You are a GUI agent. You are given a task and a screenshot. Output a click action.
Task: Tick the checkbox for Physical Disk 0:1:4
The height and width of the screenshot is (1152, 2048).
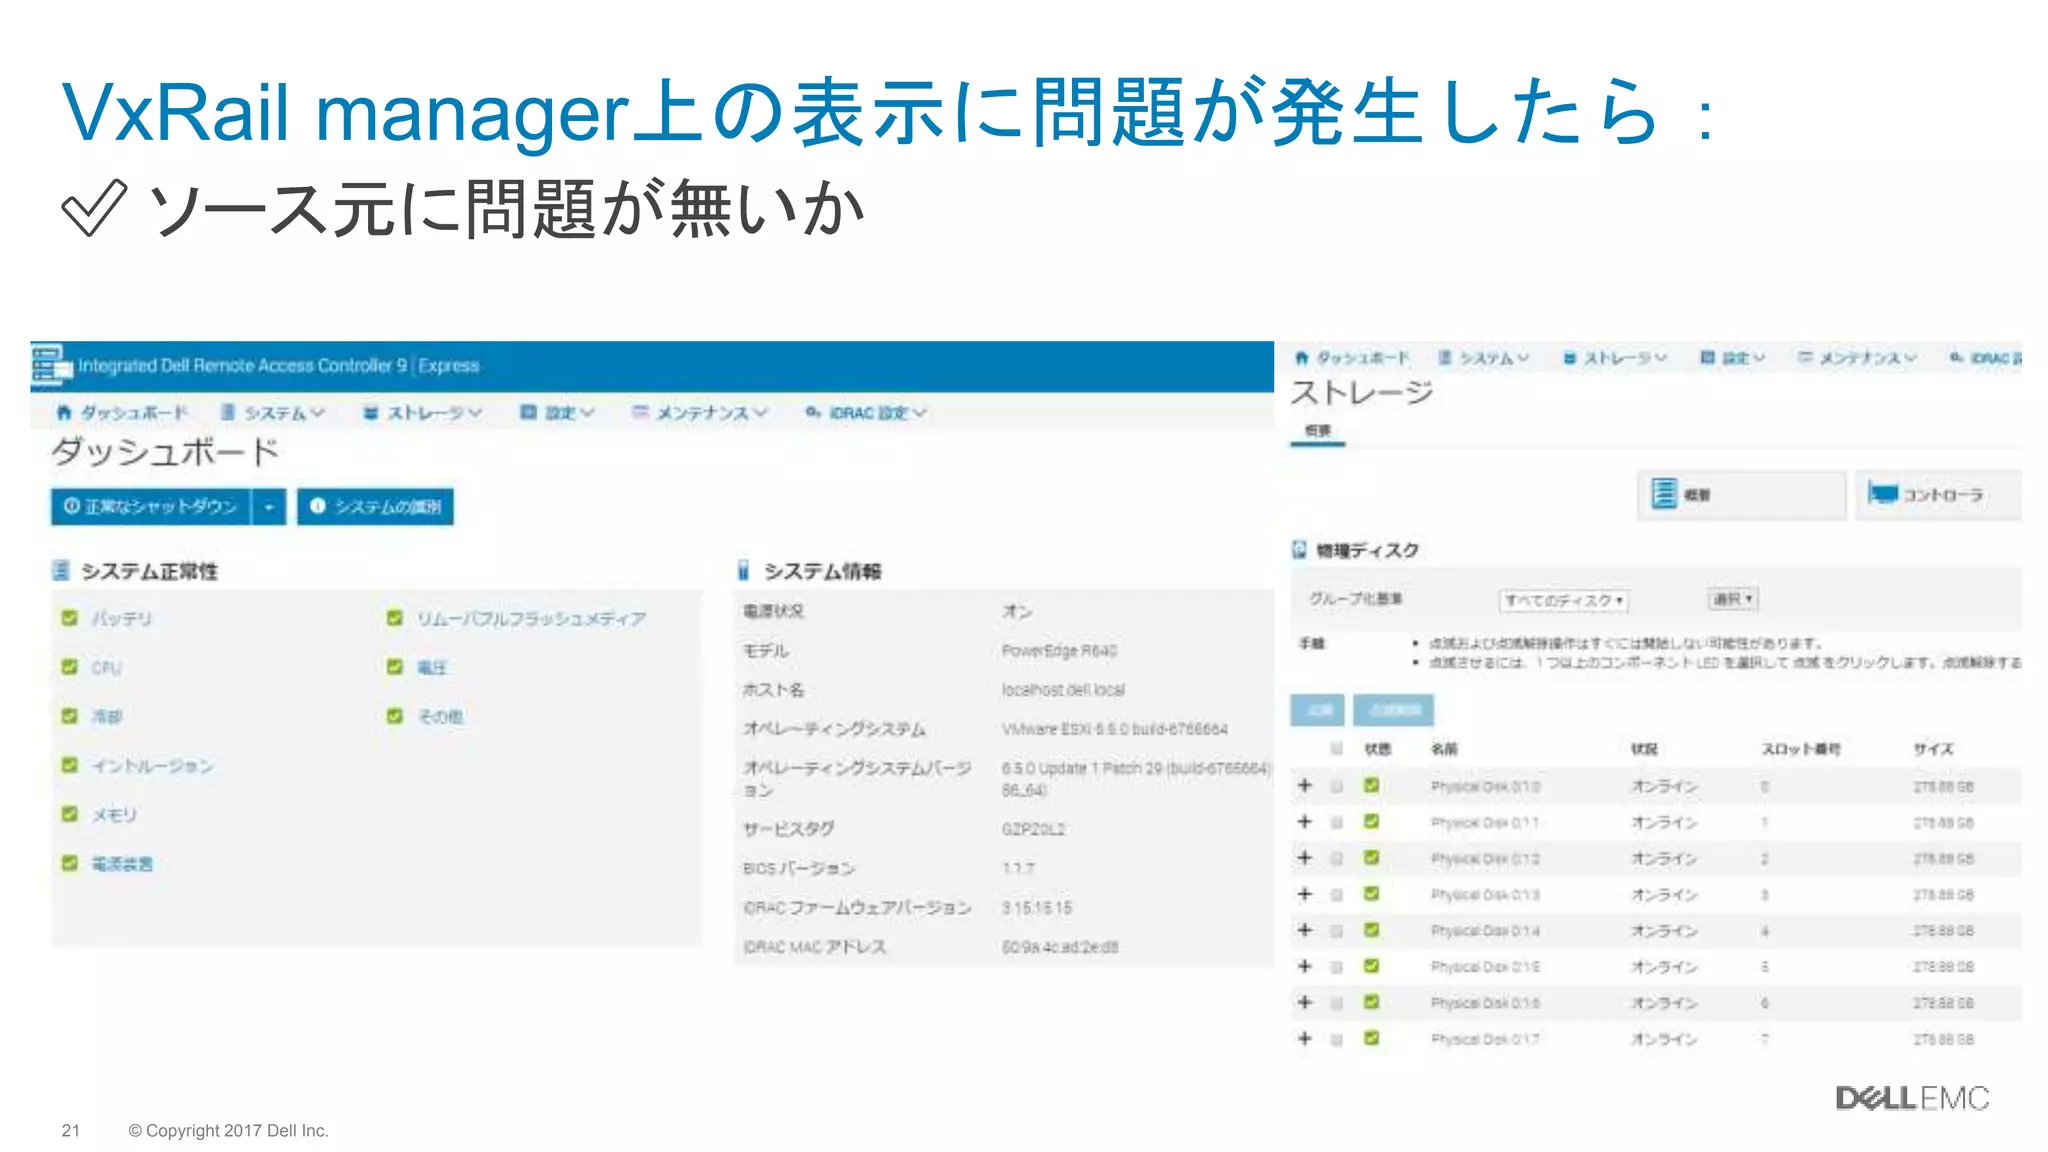click(x=1337, y=931)
